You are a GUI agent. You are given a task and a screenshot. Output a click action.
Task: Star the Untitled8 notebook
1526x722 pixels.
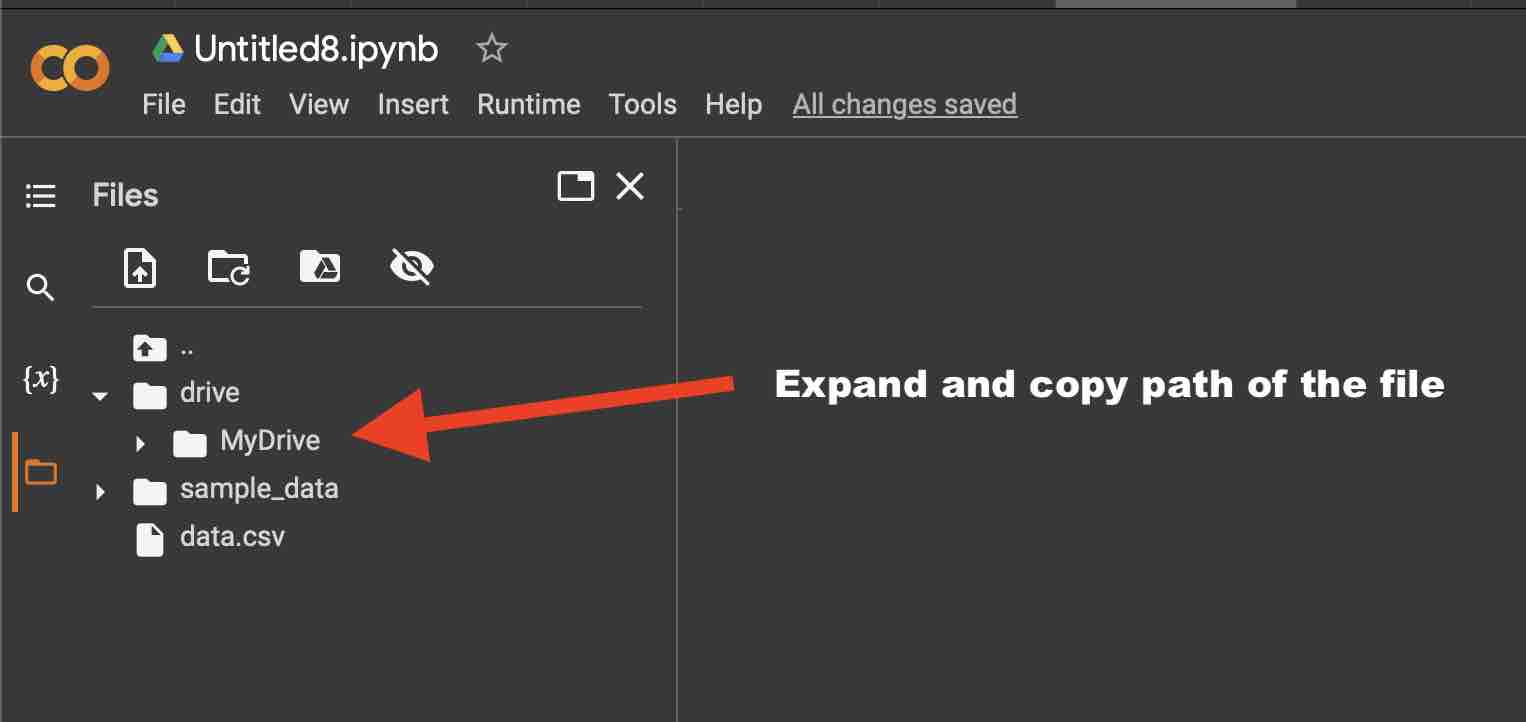pyautogui.click(x=491, y=47)
